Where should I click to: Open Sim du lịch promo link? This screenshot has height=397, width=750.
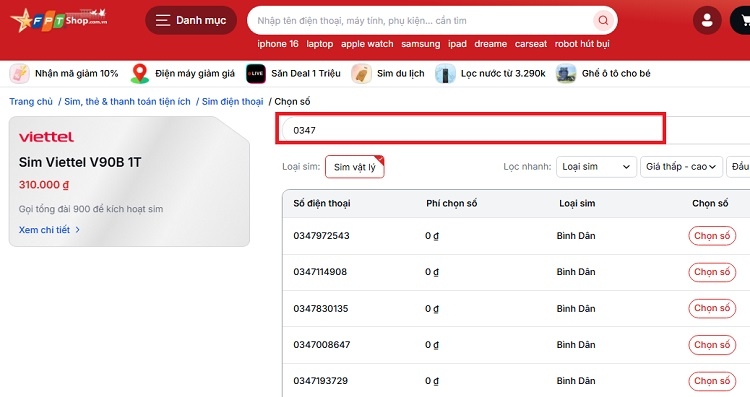(400, 74)
